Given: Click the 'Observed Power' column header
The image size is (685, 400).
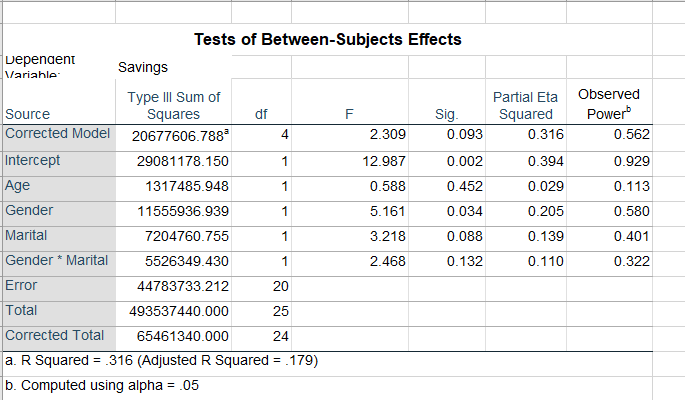Looking at the screenshot, I should (608, 104).
